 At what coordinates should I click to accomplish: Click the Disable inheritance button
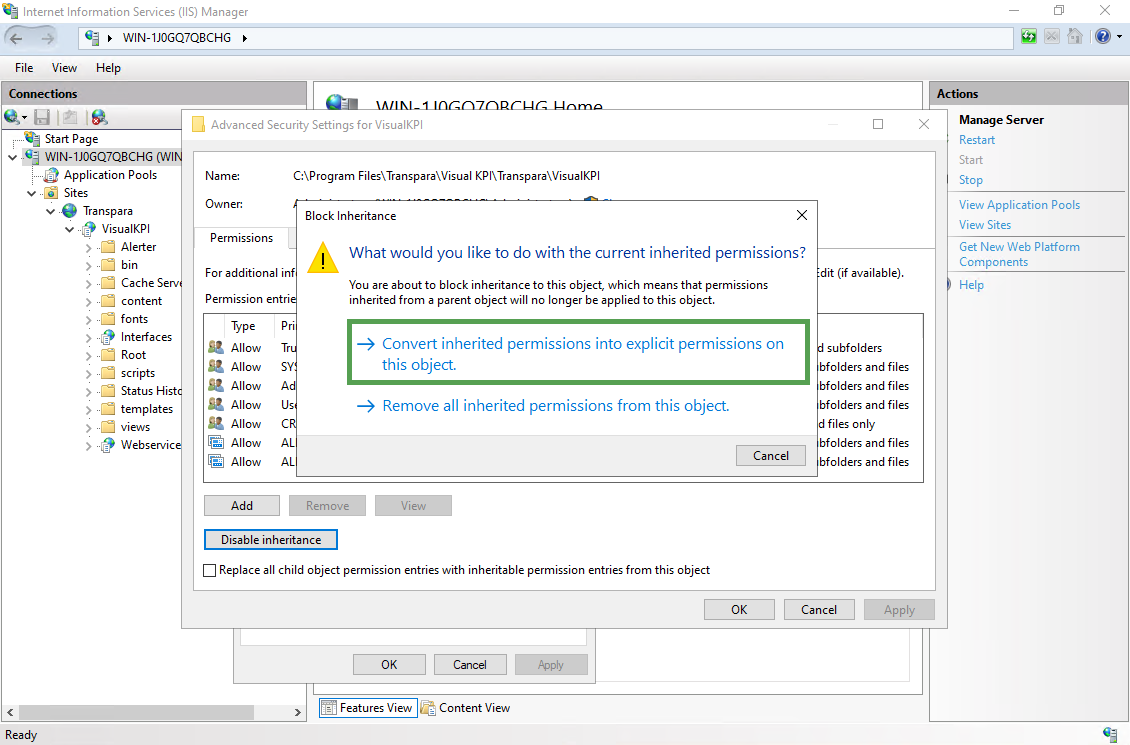click(x=271, y=540)
